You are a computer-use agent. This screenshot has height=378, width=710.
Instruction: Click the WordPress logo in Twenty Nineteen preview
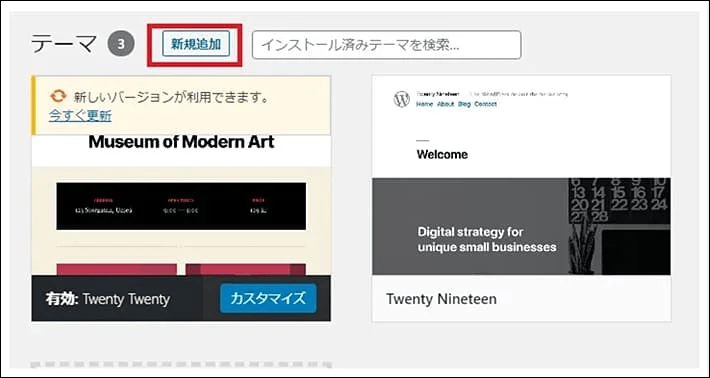(x=402, y=99)
